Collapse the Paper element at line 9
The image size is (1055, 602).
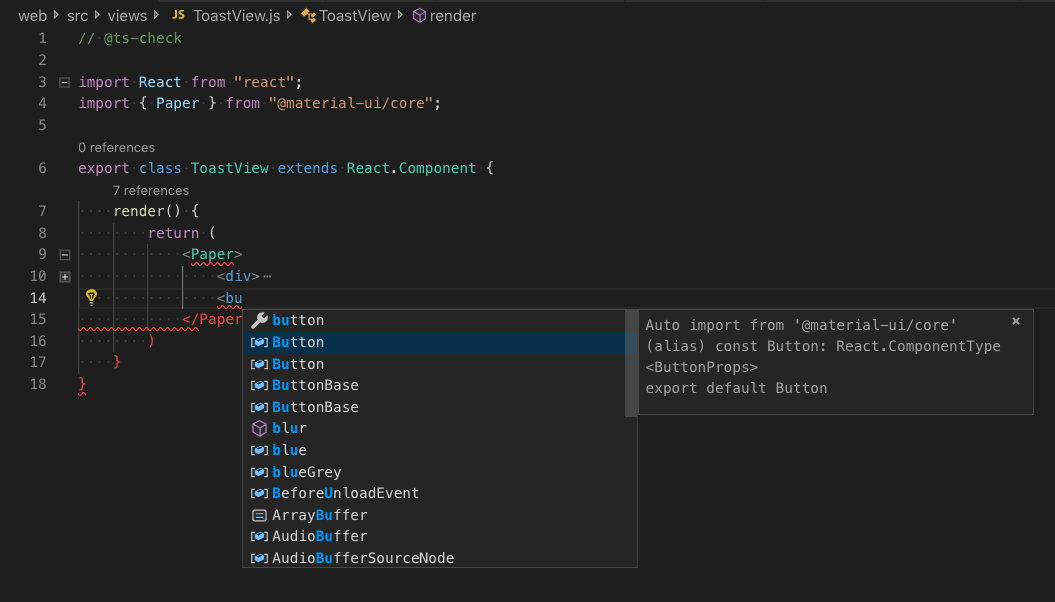[65, 255]
